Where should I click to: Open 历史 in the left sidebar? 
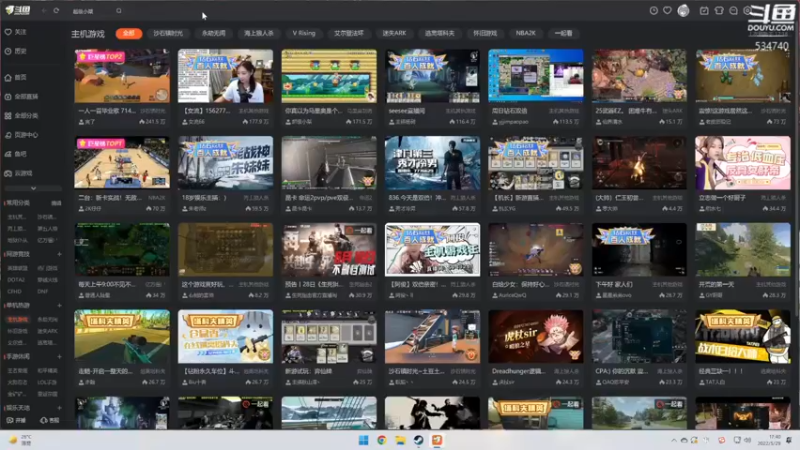click(16, 51)
